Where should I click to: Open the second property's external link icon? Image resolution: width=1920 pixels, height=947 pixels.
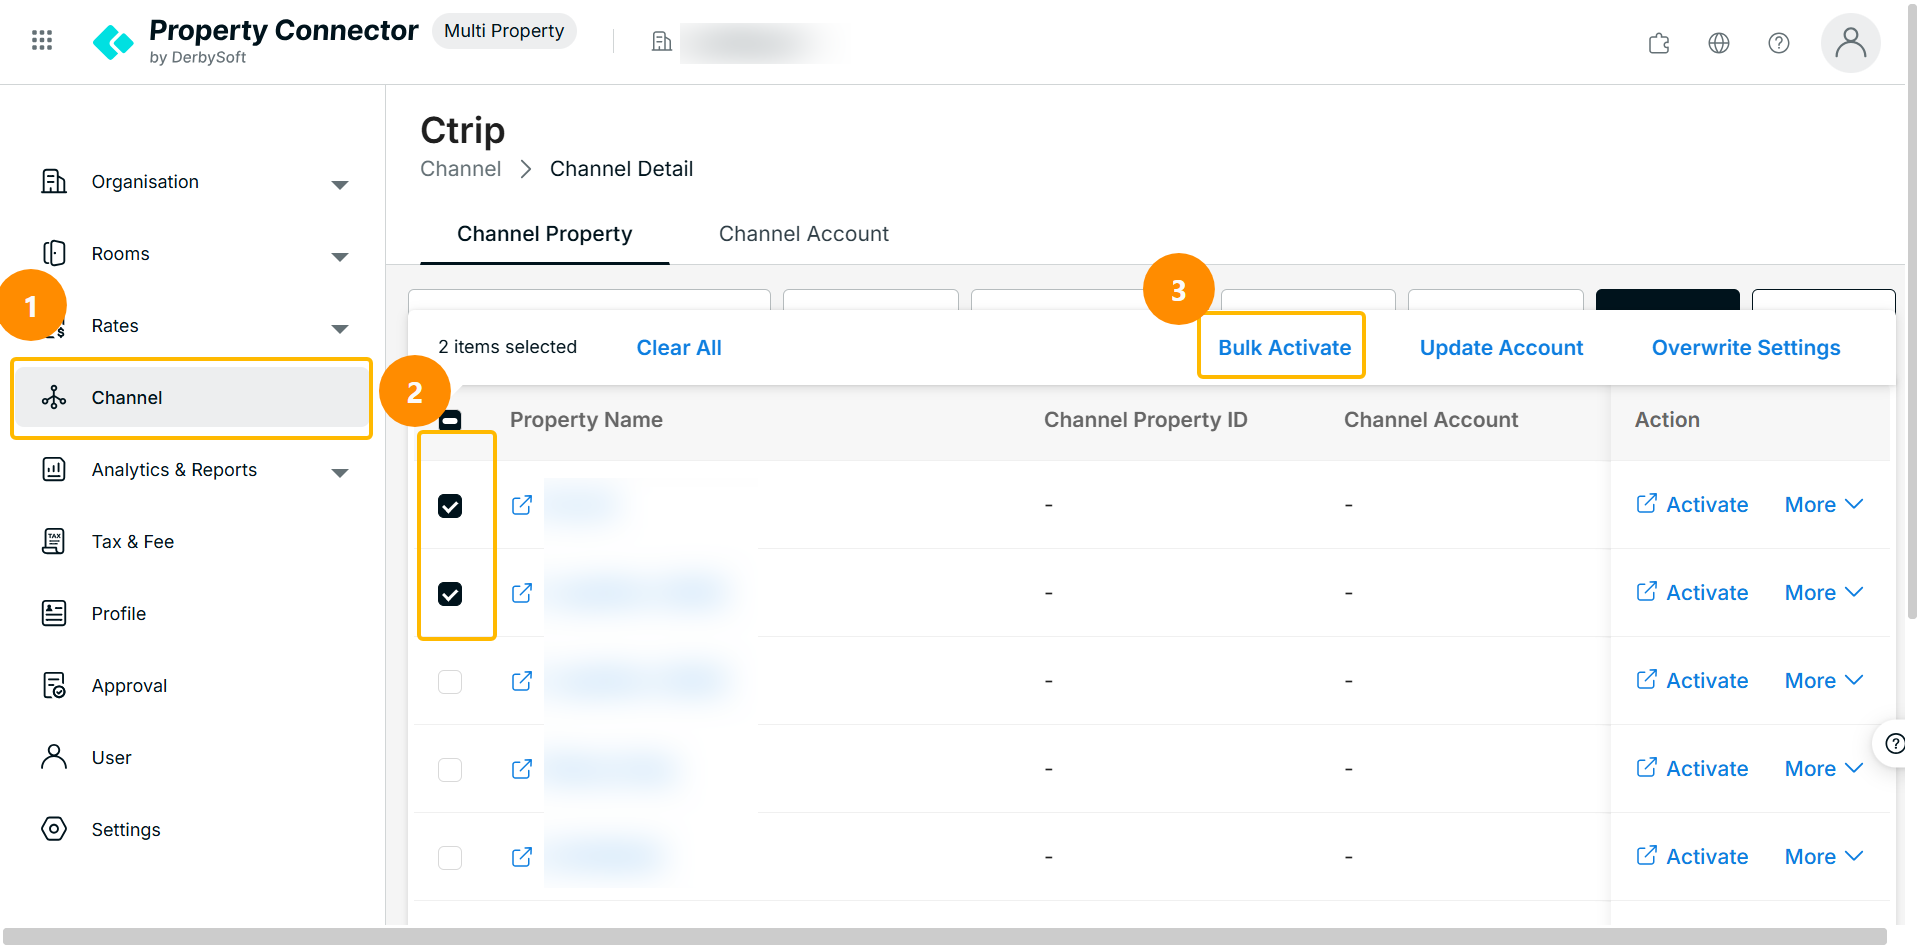[x=522, y=593]
